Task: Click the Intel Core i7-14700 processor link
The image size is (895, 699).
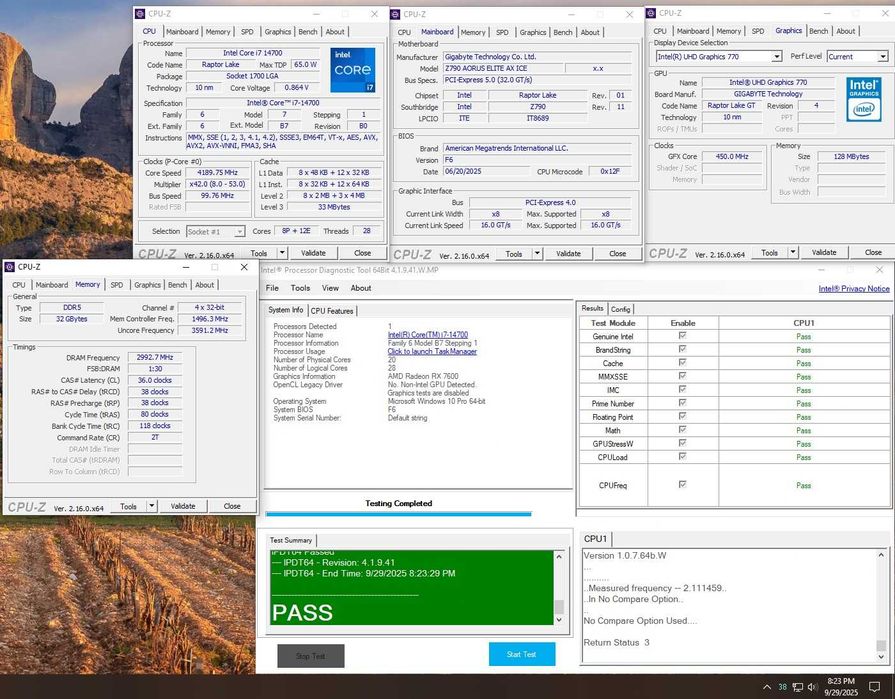Action: (x=428, y=335)
